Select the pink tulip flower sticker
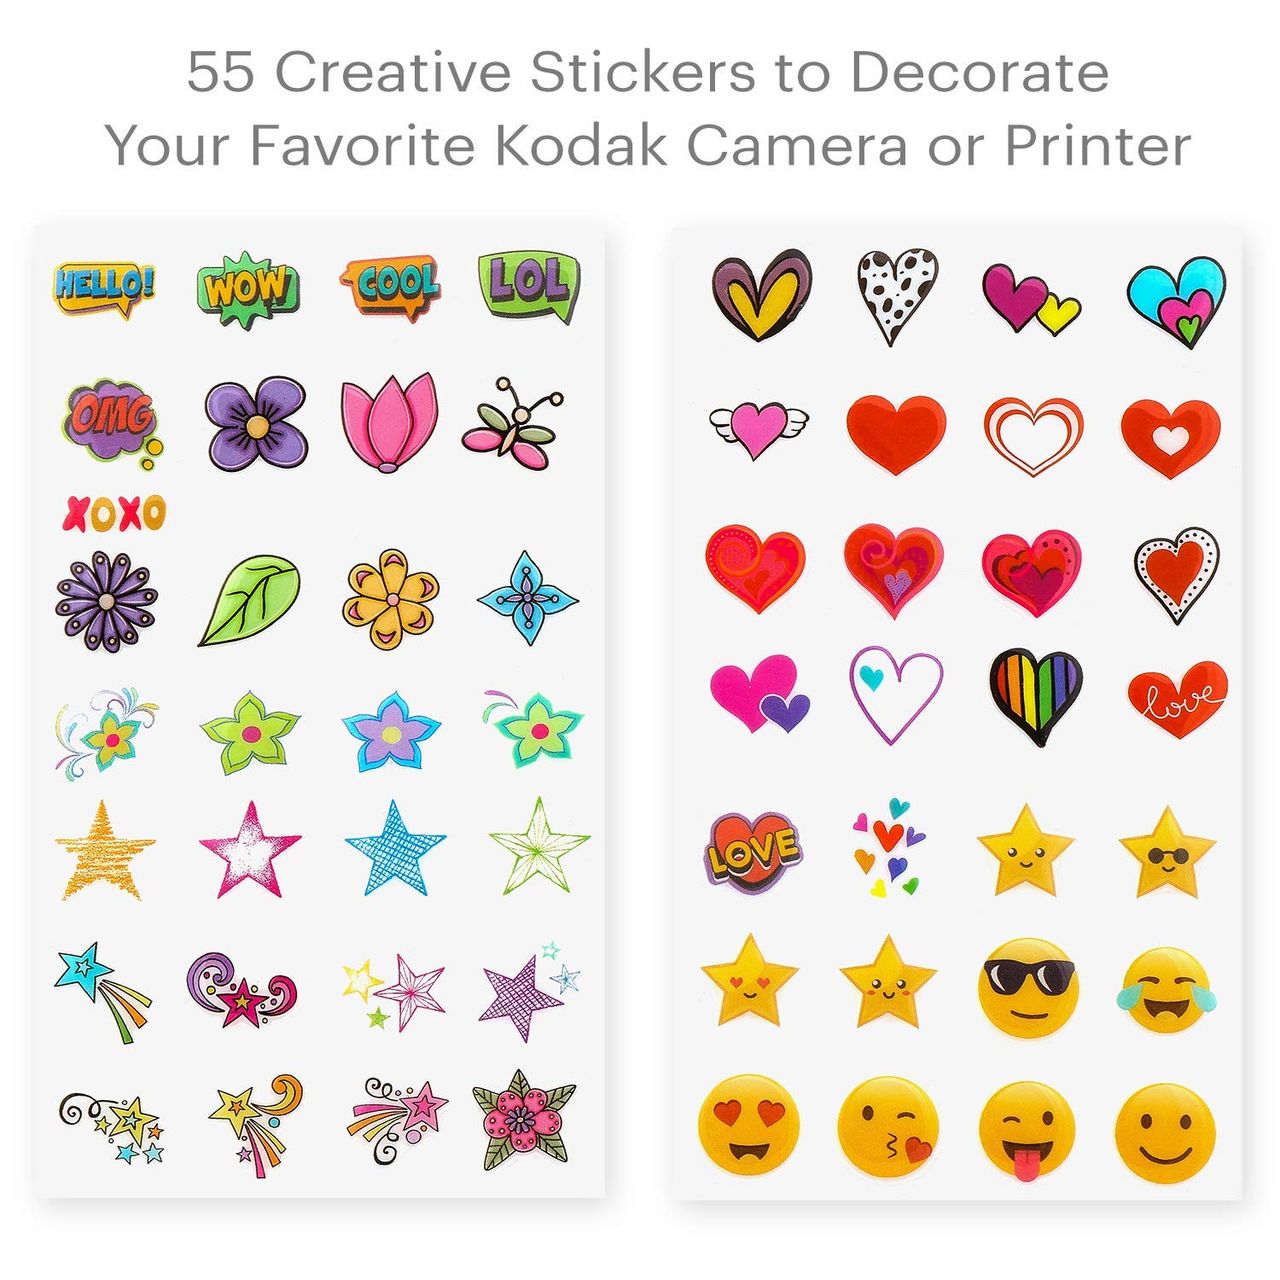The image size is (1280, 1280). coord(388,421)
